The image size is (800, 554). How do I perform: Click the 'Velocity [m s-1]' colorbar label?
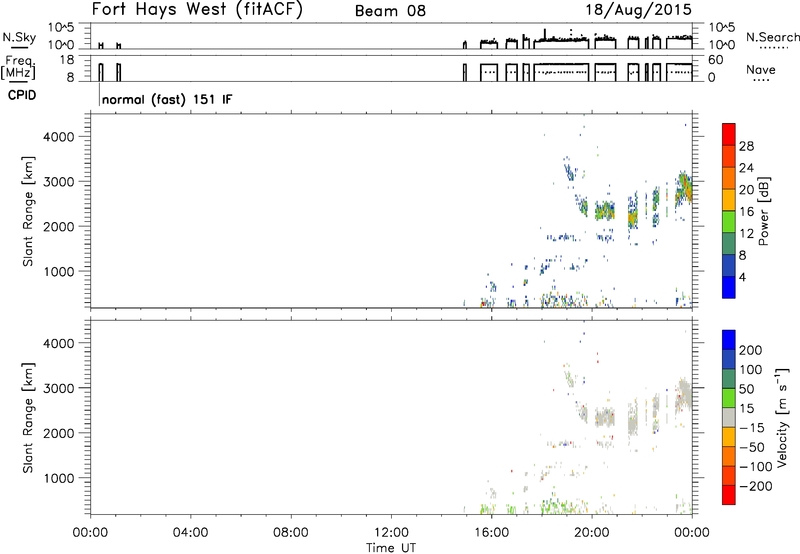pos(782,417)
